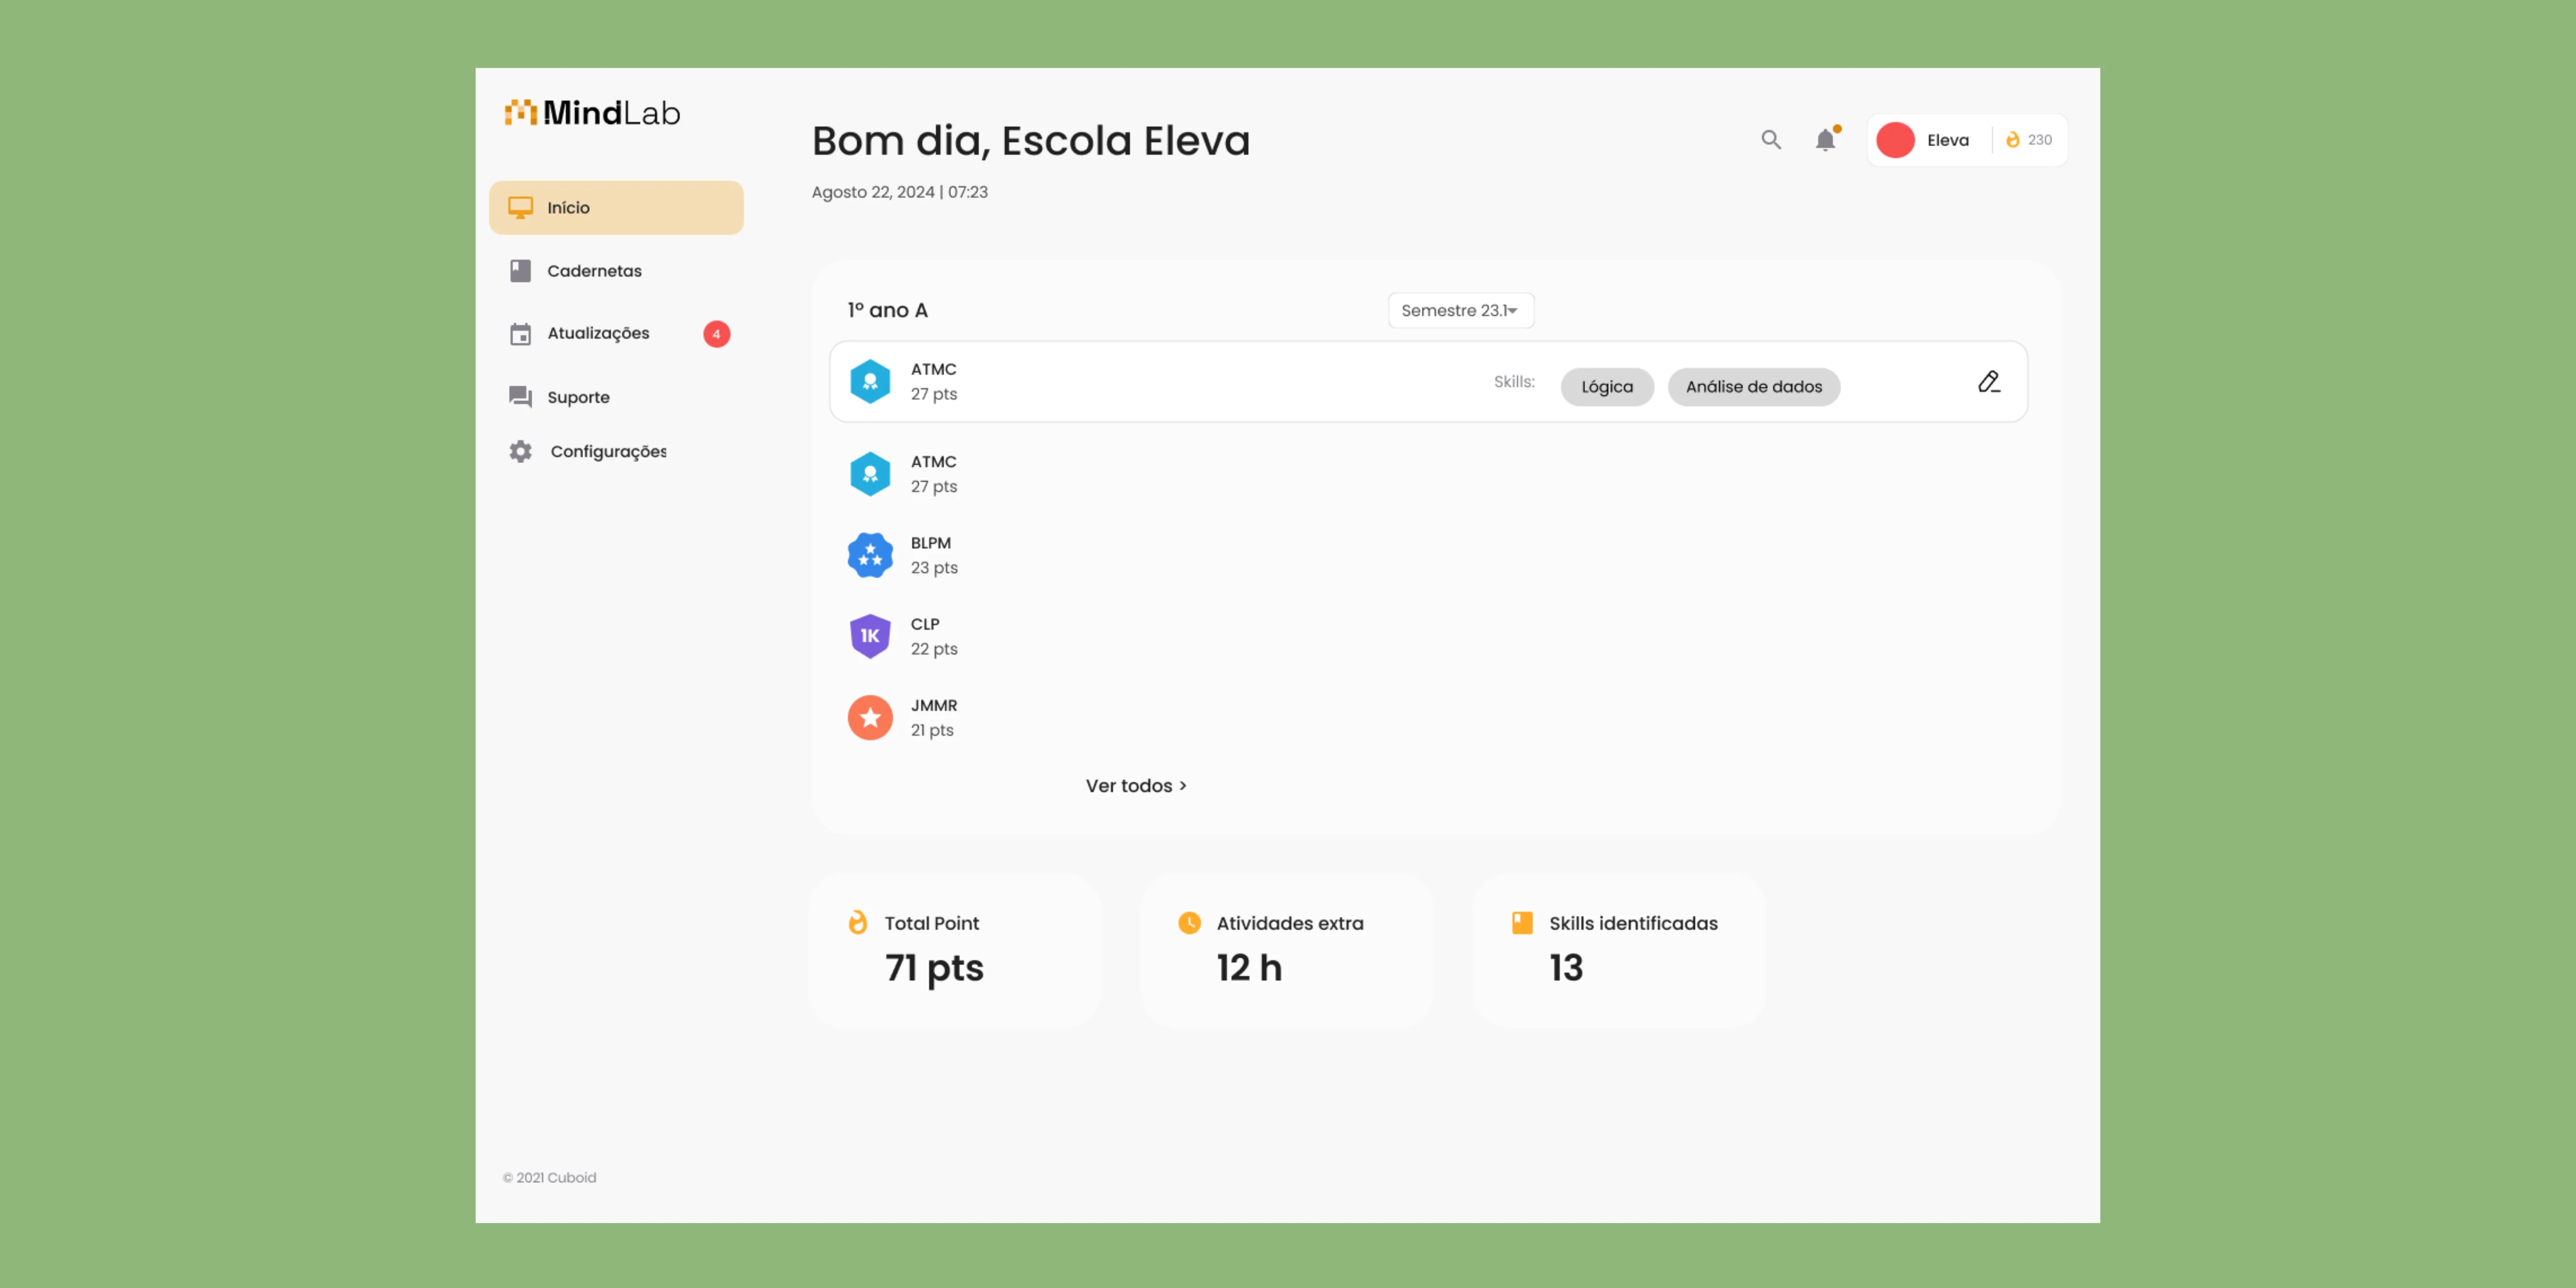Click the Lógica skill tag
Image resolution: width=2576 pixels, height=1288 pixels.
(1607, 387)
